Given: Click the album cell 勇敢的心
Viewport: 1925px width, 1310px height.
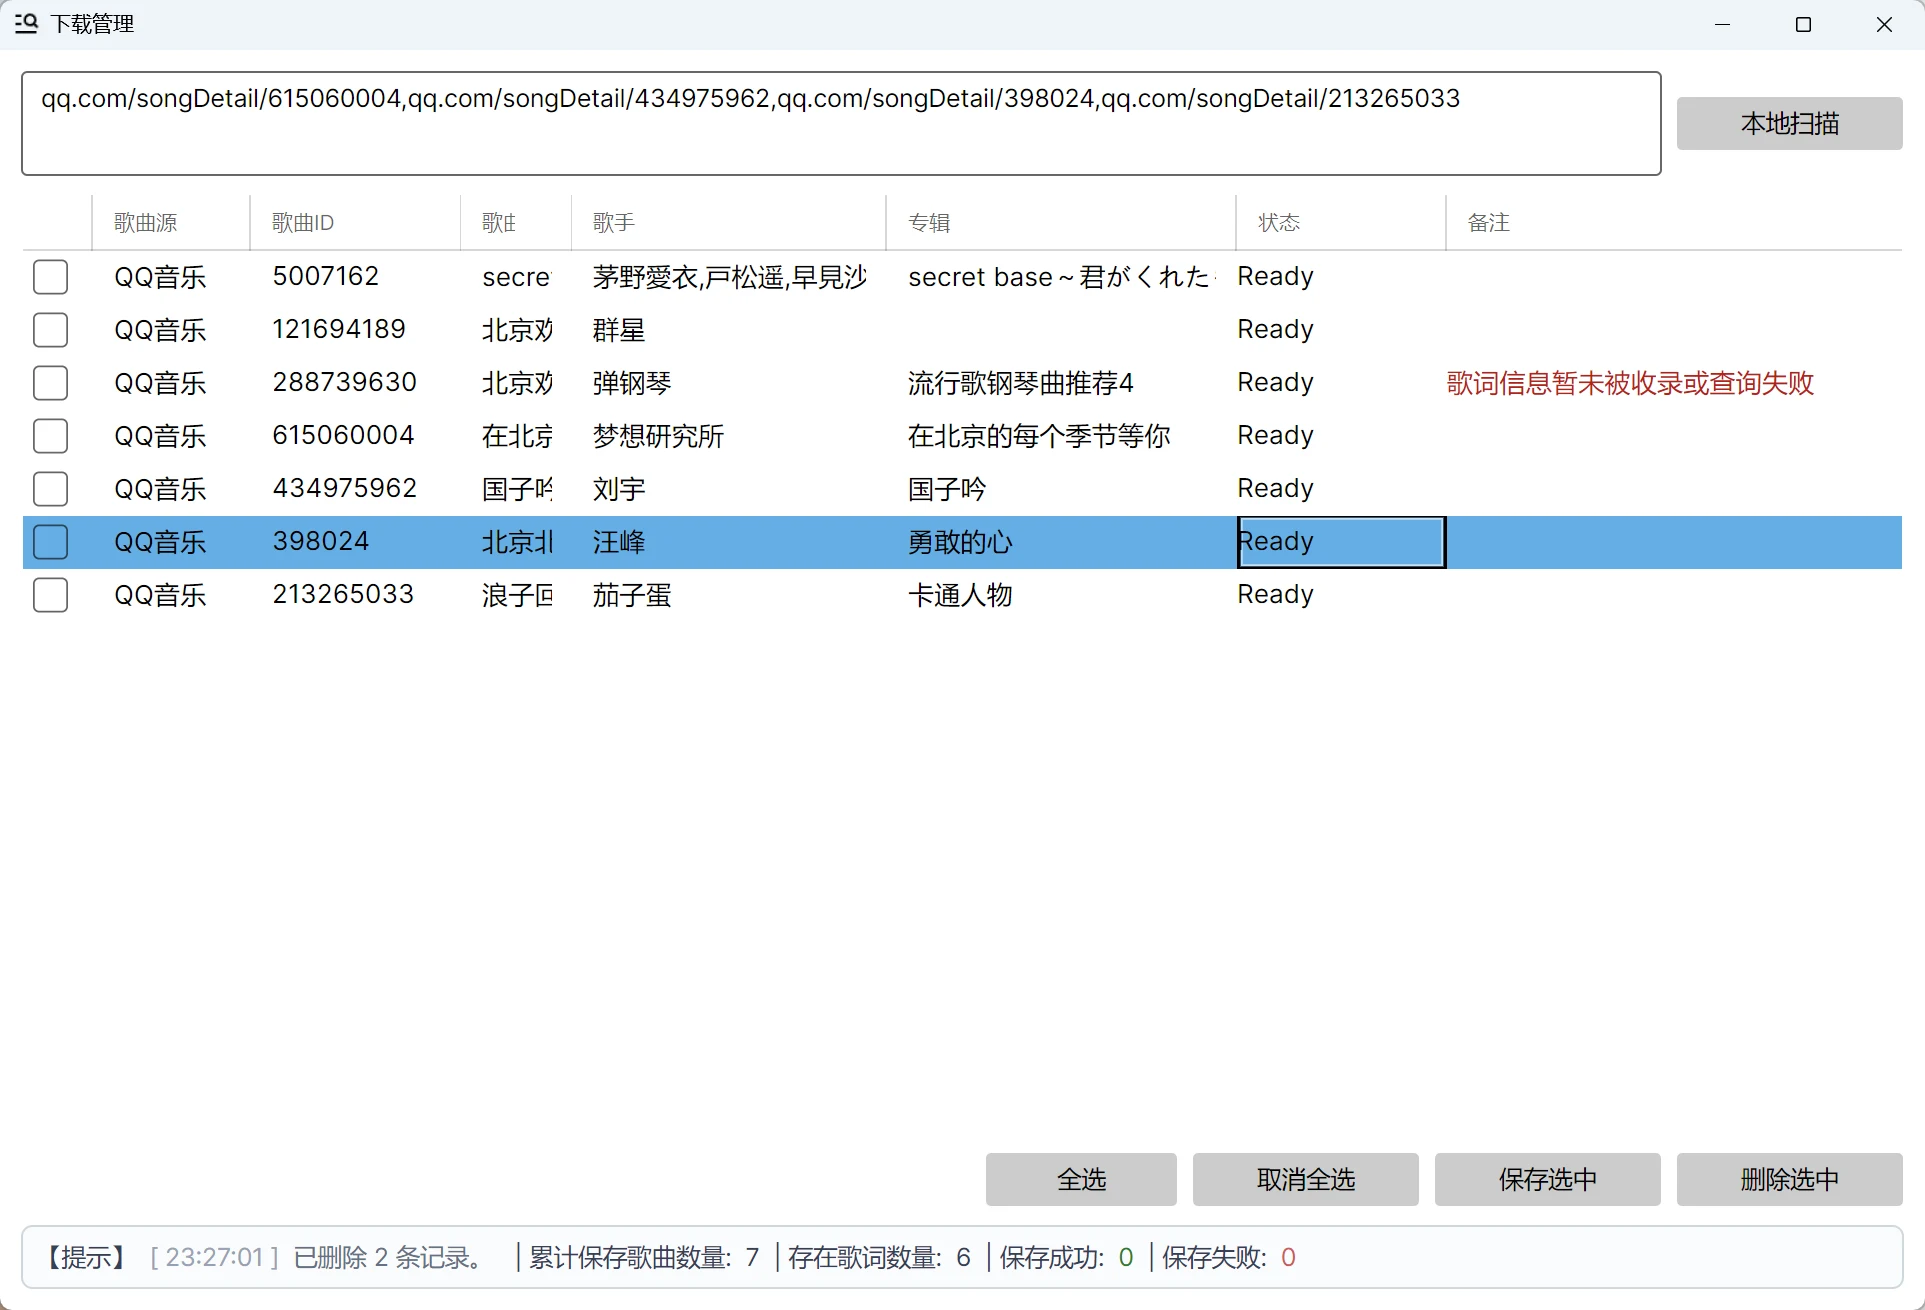Looking at the screenshot, I should [x=960, y=542].
